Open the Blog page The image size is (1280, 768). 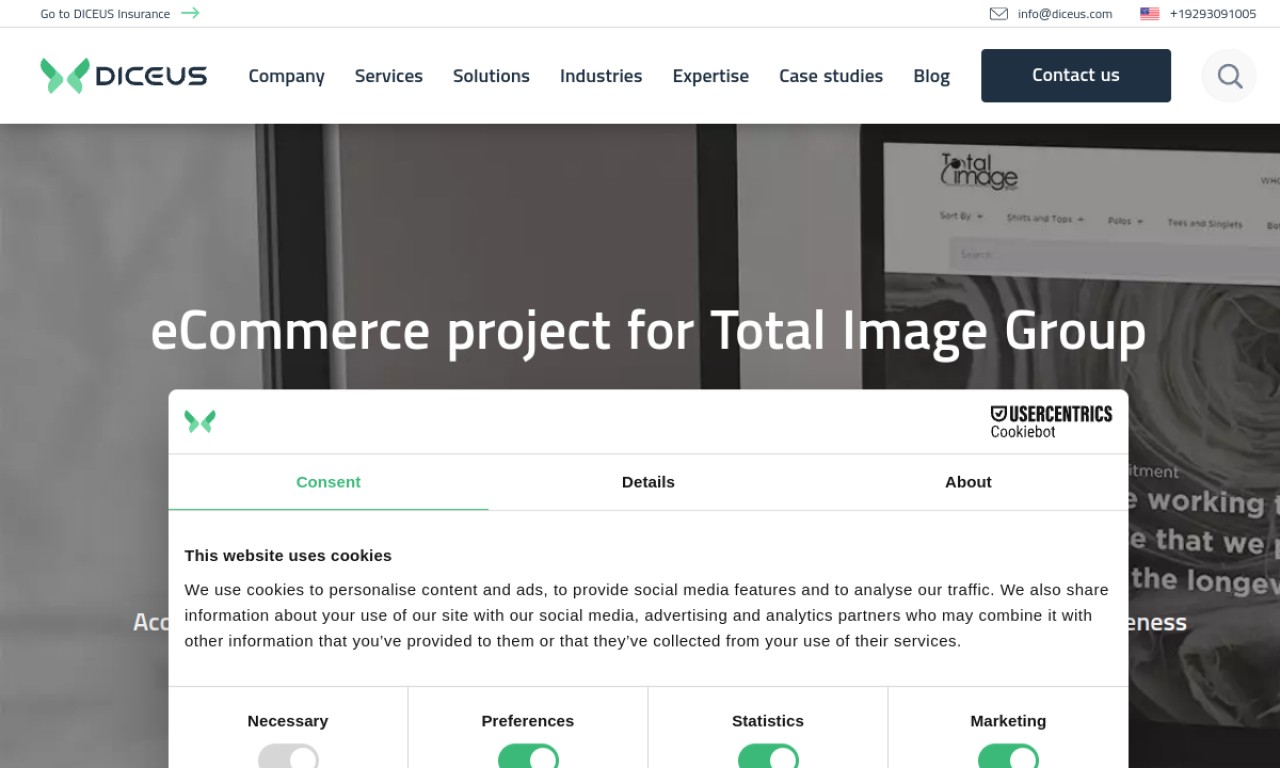(x=931, y=76)
